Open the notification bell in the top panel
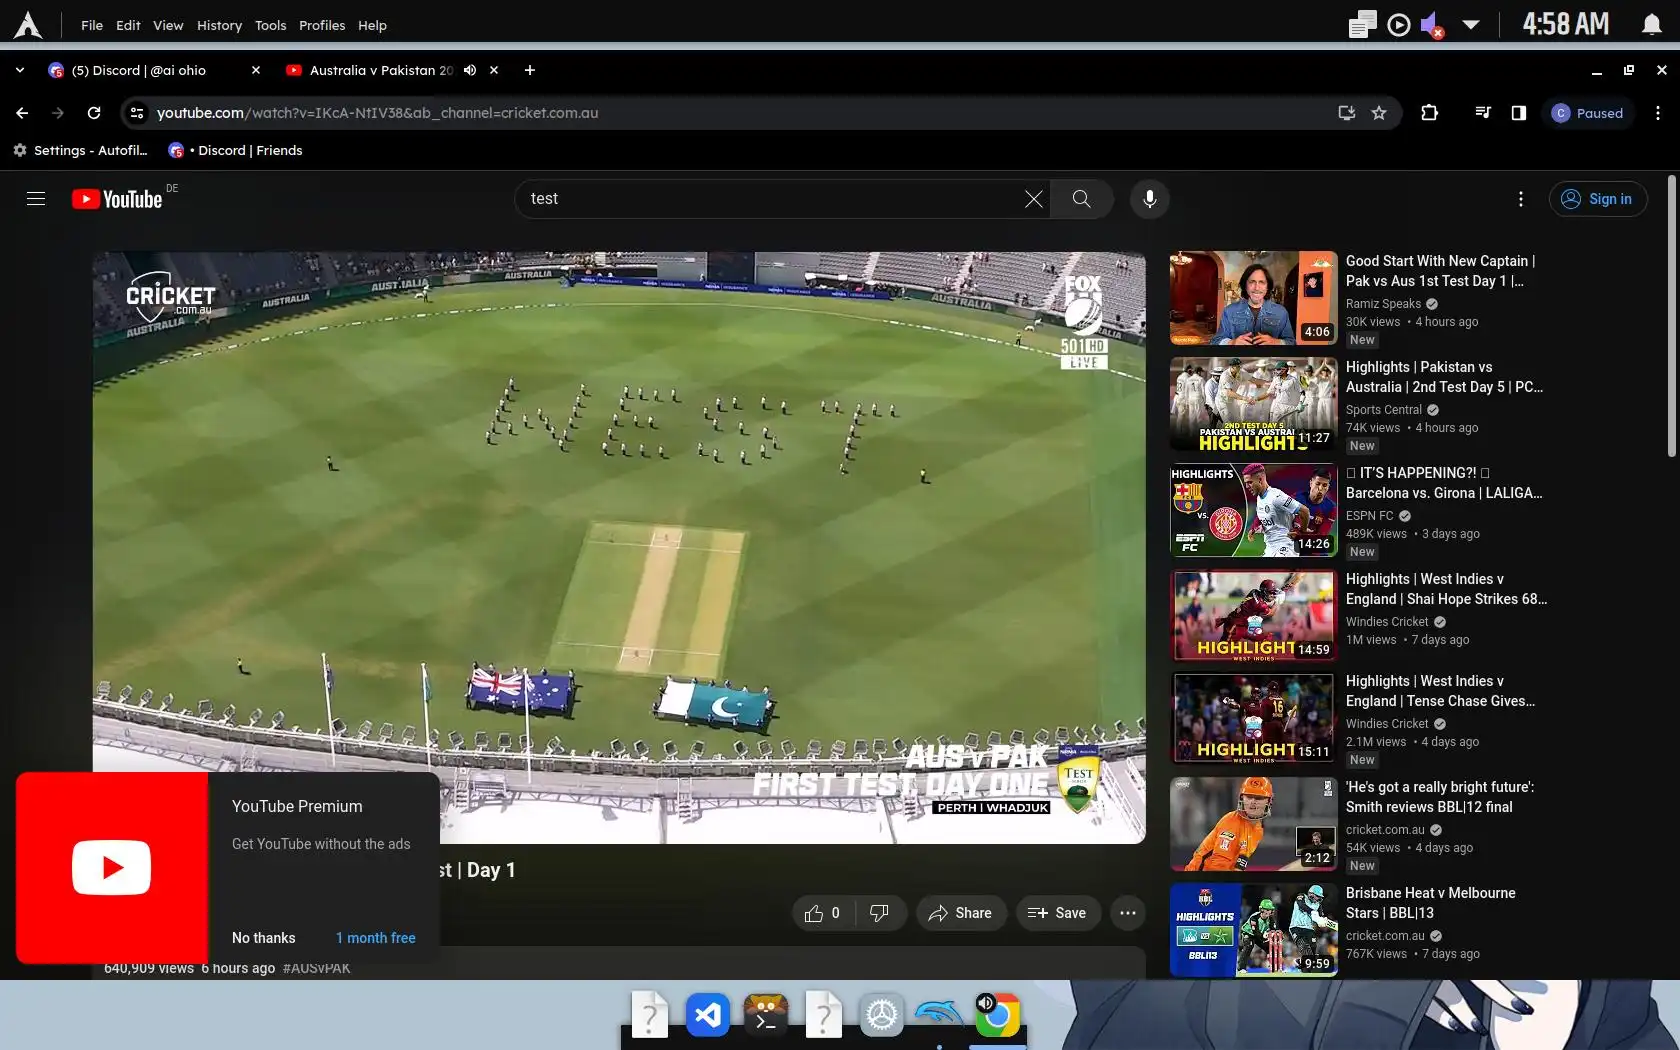The width and height of the screenshot is (1680, 1050). [x=1652, y=24]
